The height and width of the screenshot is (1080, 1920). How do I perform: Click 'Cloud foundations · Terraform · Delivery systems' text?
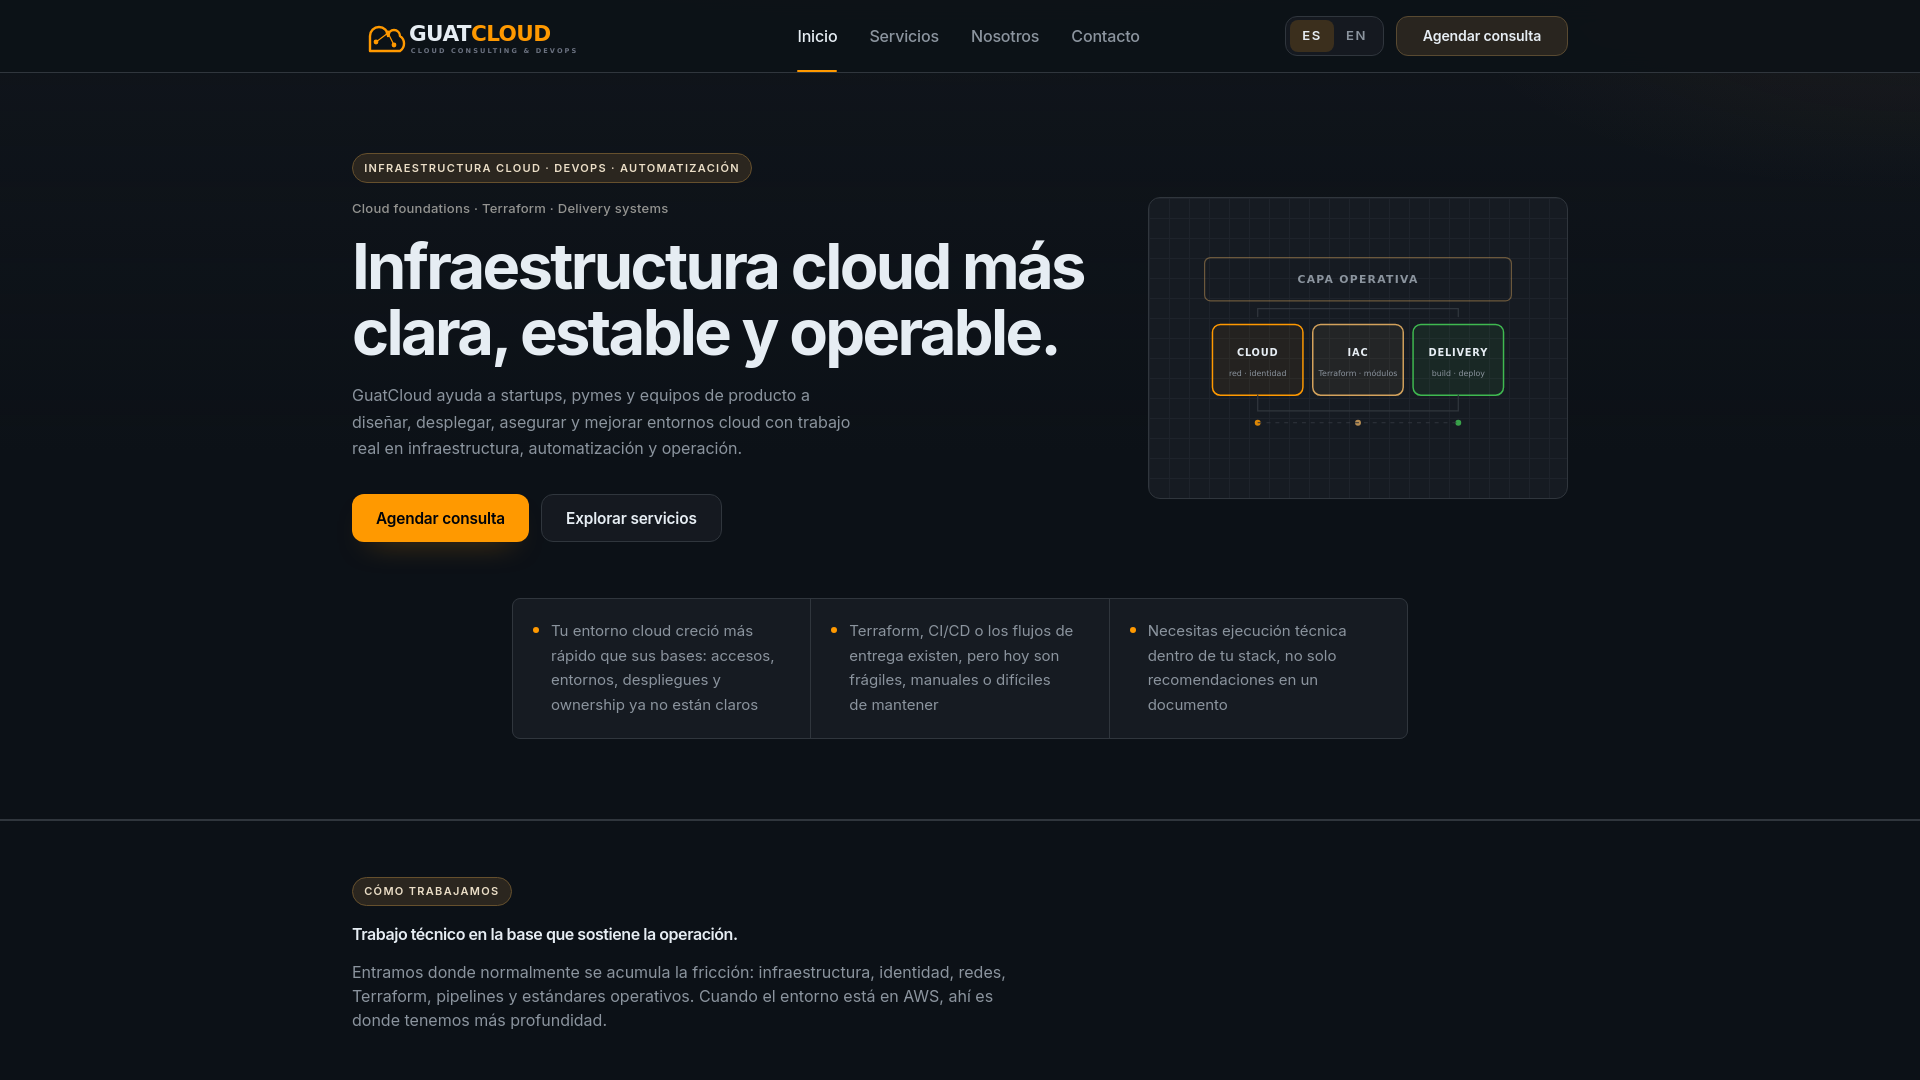tap(510, 209)
